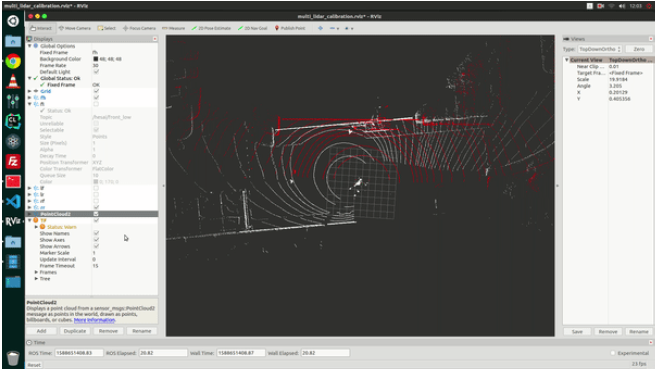Expand the Tree node under TF
656x369 pixels.
pyautogui.click(x=36, y=279)
